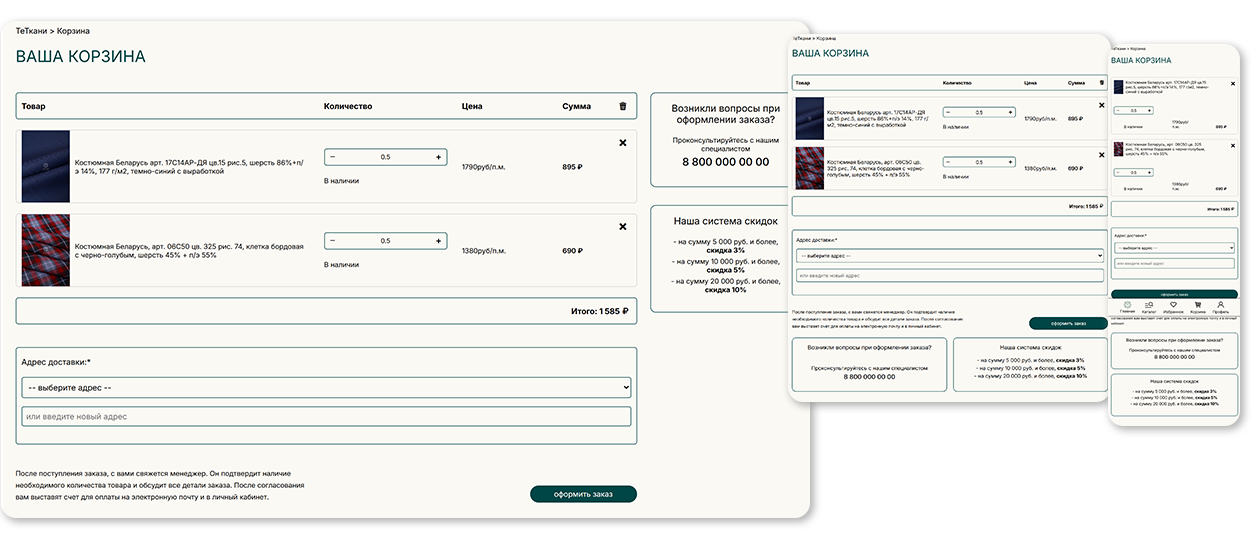Open address dropdown in the narrow mobile view
This screenshot has height=534, width=1259.
coord(1173,247)
